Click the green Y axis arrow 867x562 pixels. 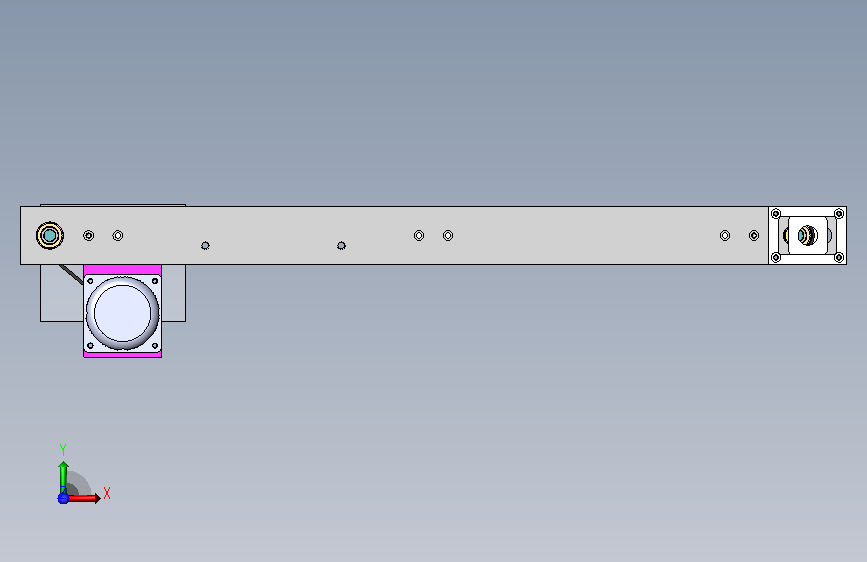pyautogui.click(x=63, y=477)
